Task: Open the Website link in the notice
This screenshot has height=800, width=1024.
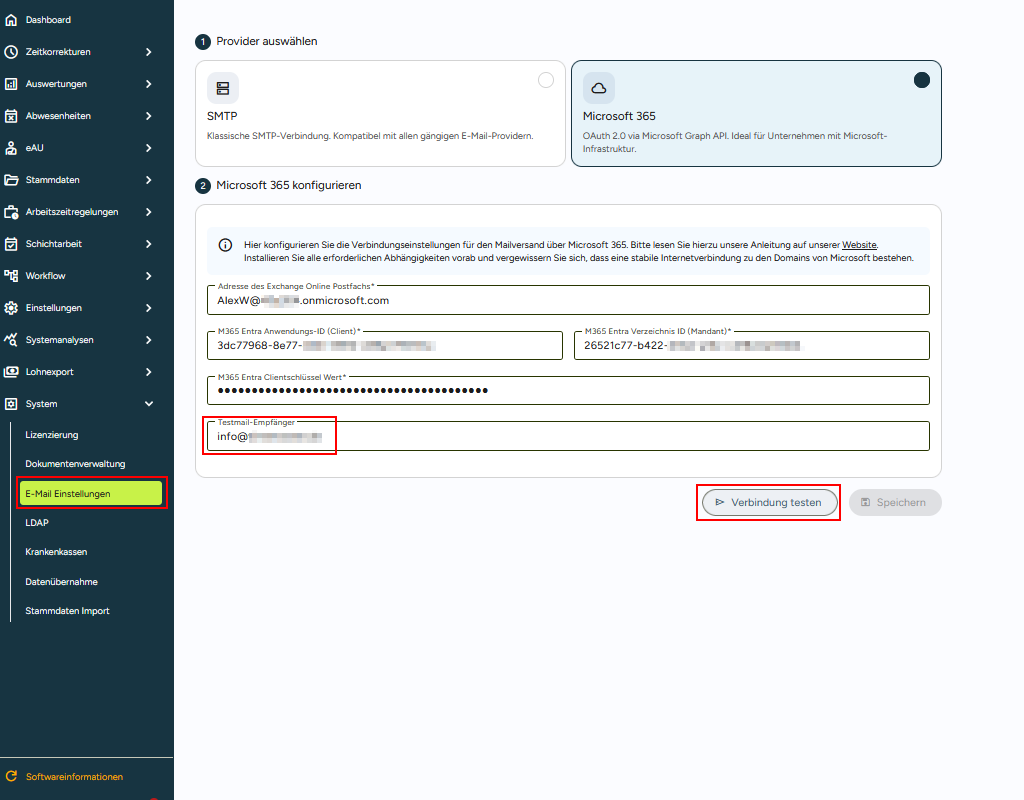Action: tap(859, 245)
